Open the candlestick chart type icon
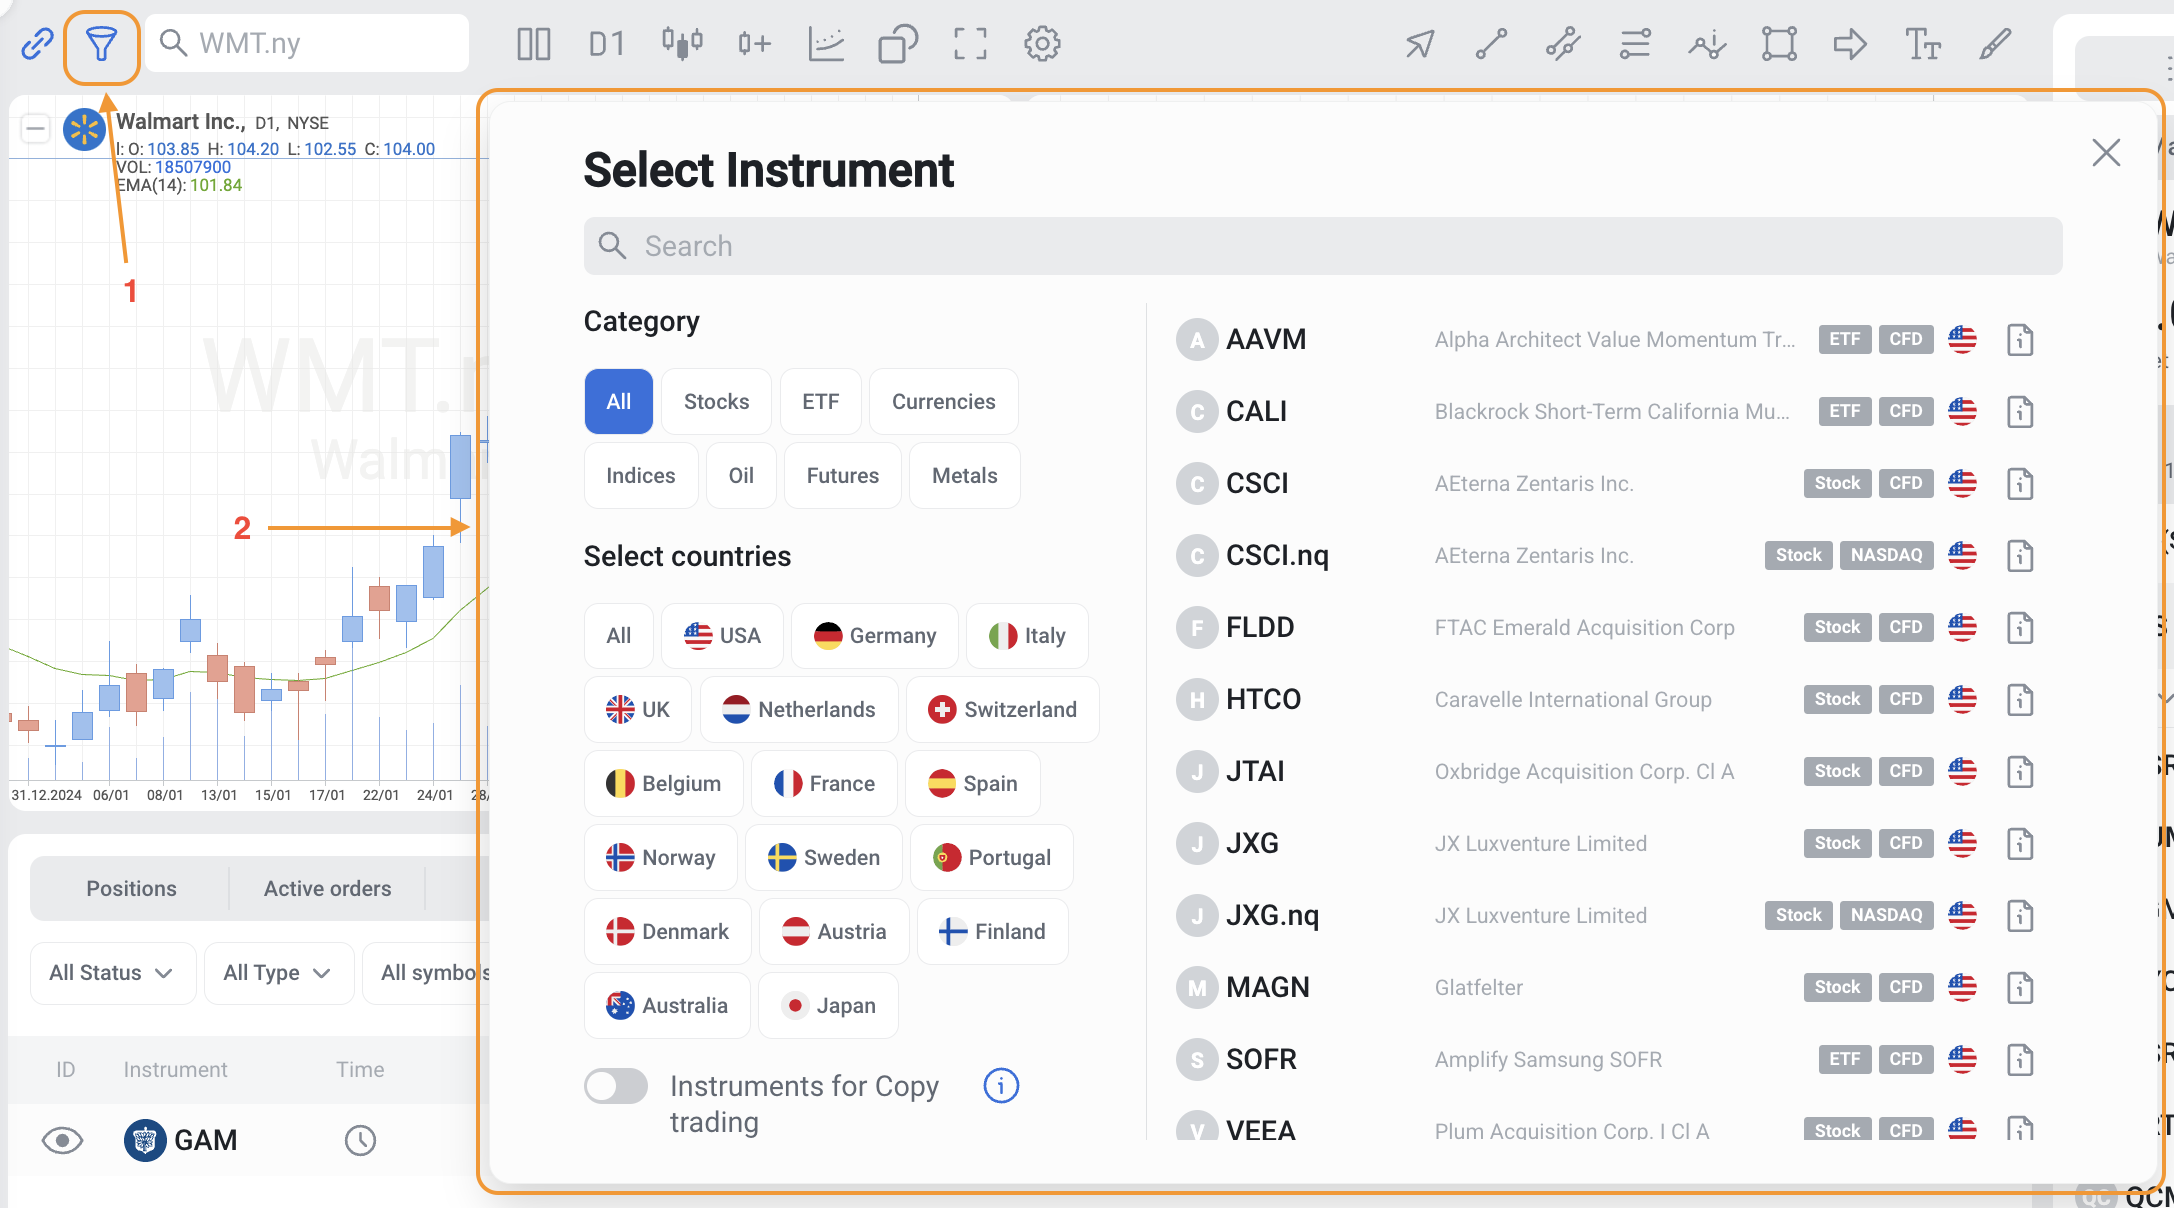Image resolution: width=2174 pixels, height=1208 pixels. pyautogui.click(x=682, y=44)
